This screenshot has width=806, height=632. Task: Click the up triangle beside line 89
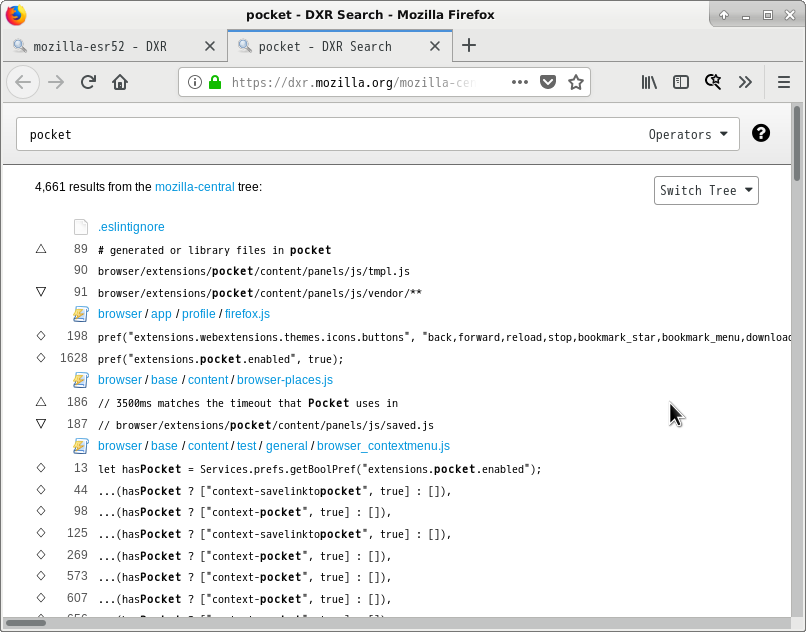(x=41, y=249)
